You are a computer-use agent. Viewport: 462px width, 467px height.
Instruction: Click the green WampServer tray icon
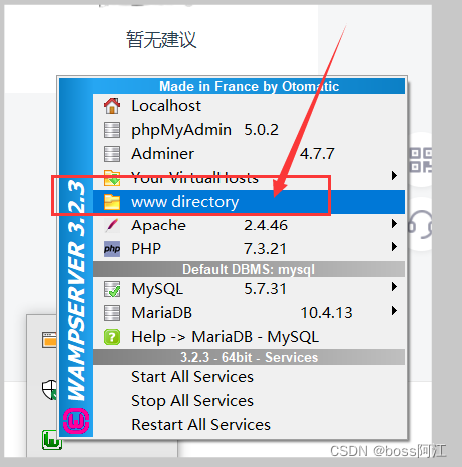pyautogui.click(x=52, y=440)
